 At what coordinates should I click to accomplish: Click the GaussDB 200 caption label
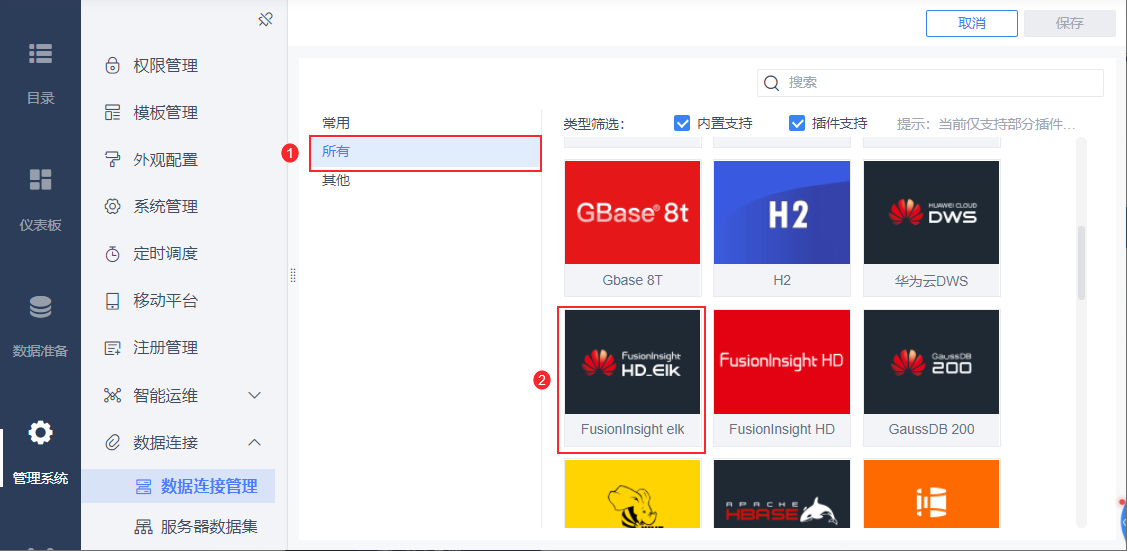click(932, 430)
